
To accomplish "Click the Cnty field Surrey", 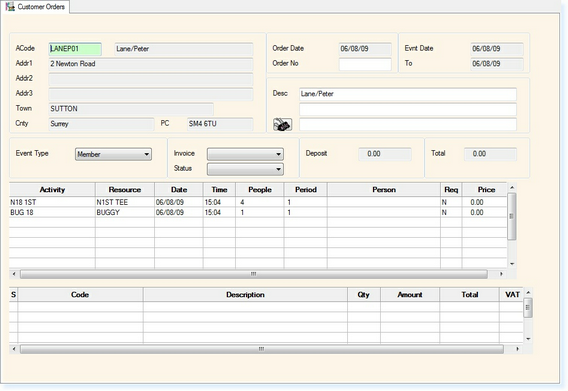I will click(x=101, y=124).
